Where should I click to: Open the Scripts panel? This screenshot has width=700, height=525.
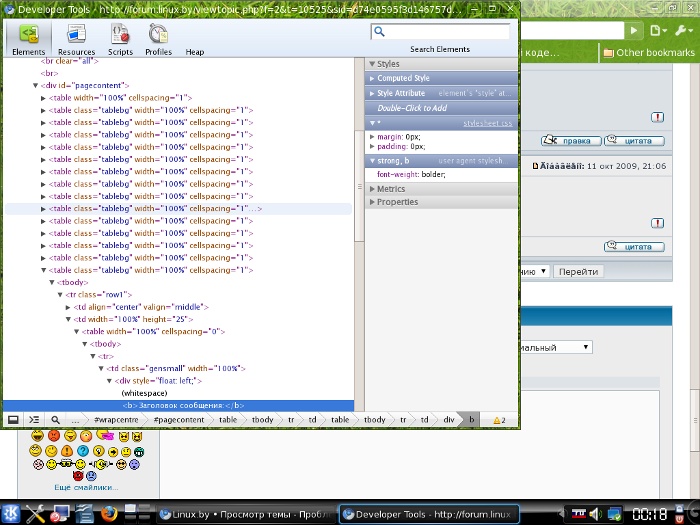pos(120,38)
